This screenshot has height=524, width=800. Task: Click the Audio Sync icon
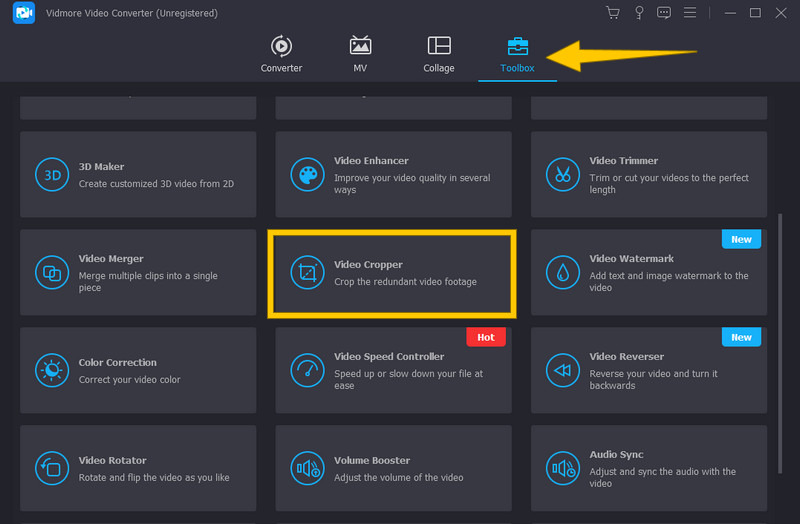563,468
